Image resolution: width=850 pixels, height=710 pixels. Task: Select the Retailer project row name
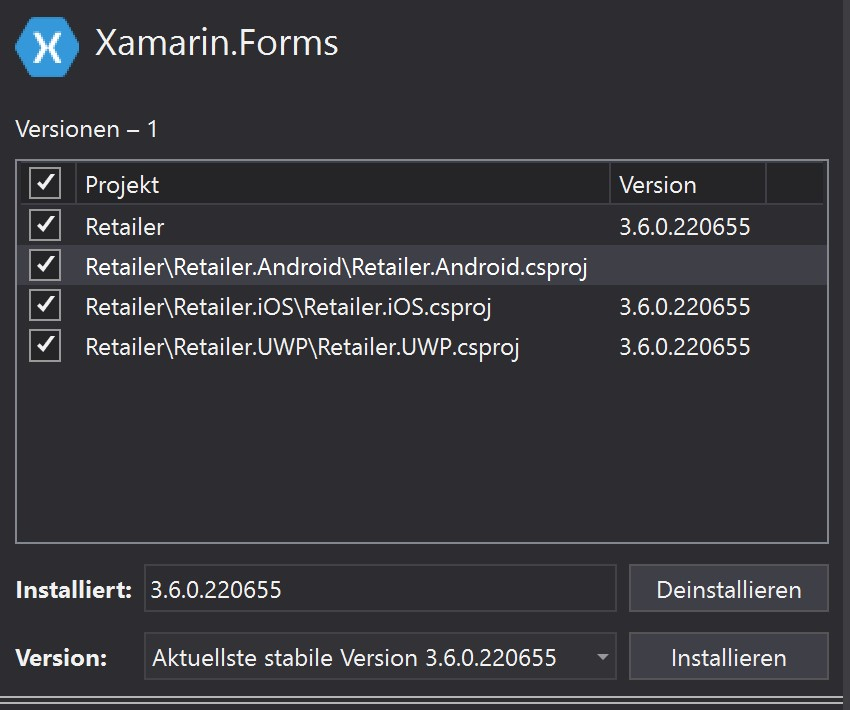click(125, 227)
